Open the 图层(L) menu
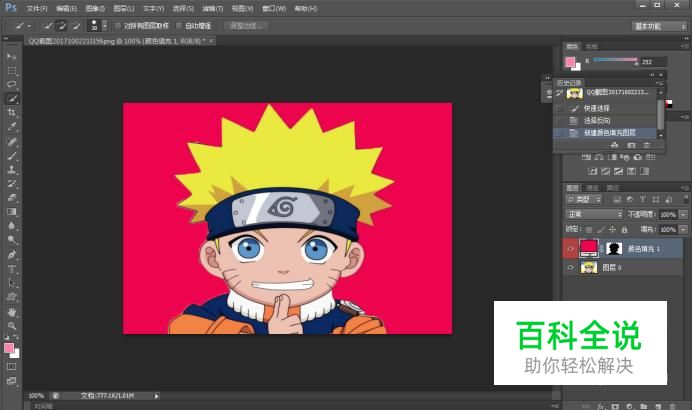The width and height of the screenshot is (692, 410). point(124,8)
